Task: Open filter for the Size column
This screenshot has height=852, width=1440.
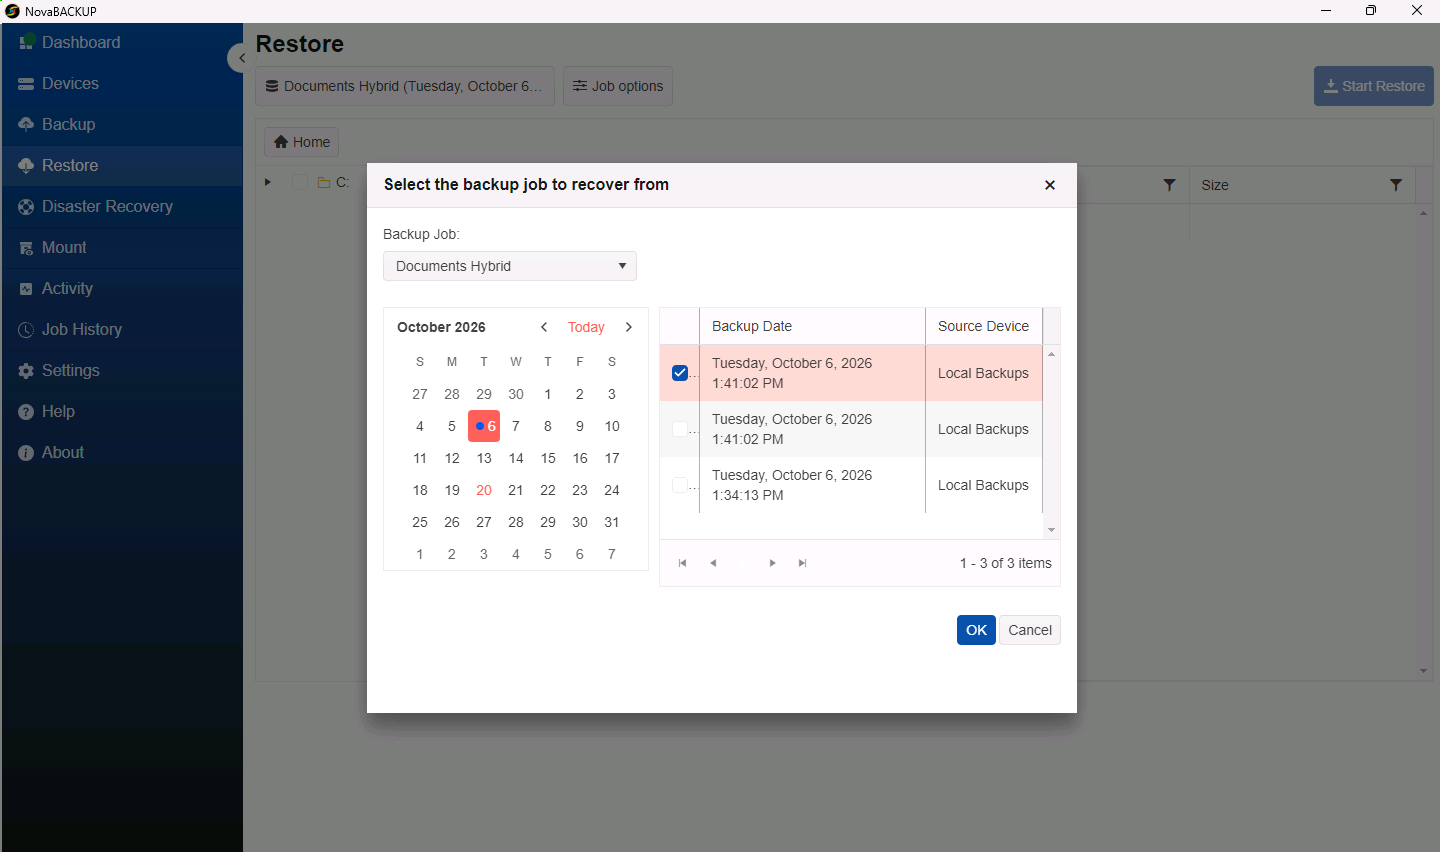Action: 1396,185
